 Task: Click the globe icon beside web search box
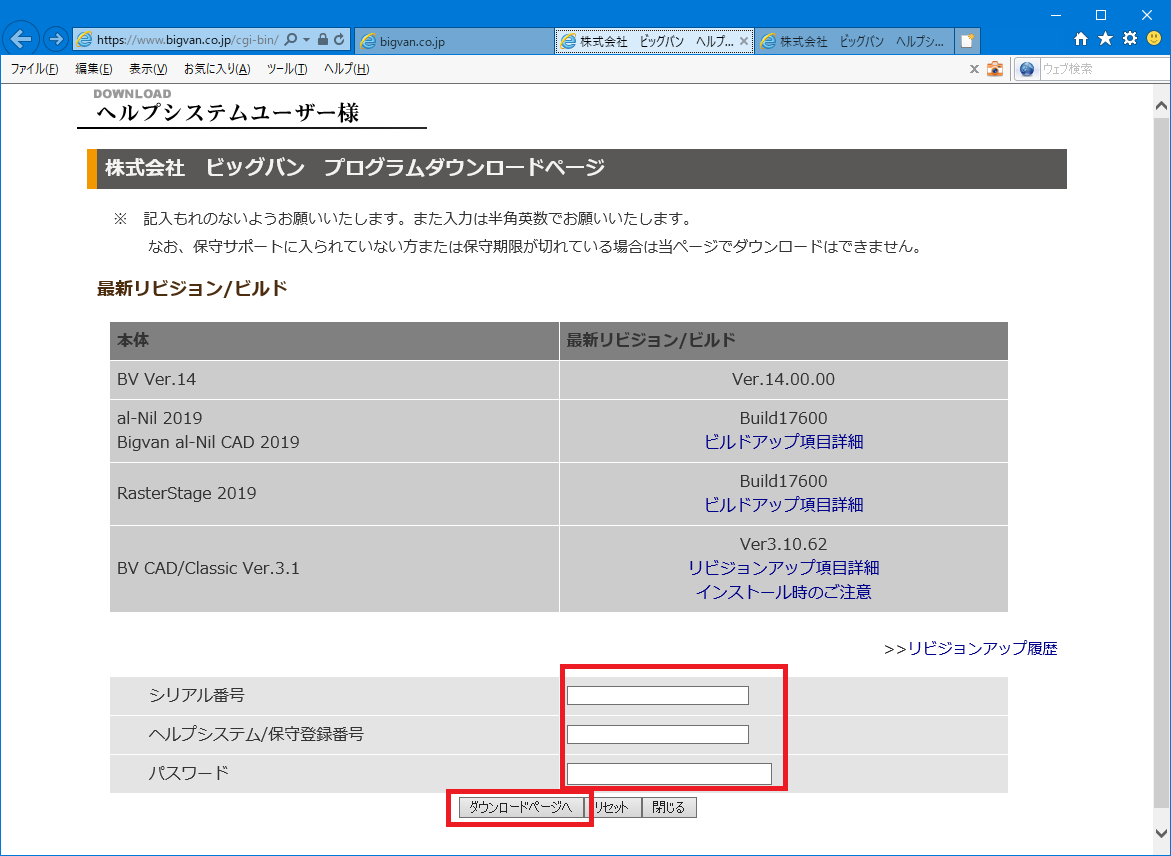pyautogui.click(x=1027, y=69)
